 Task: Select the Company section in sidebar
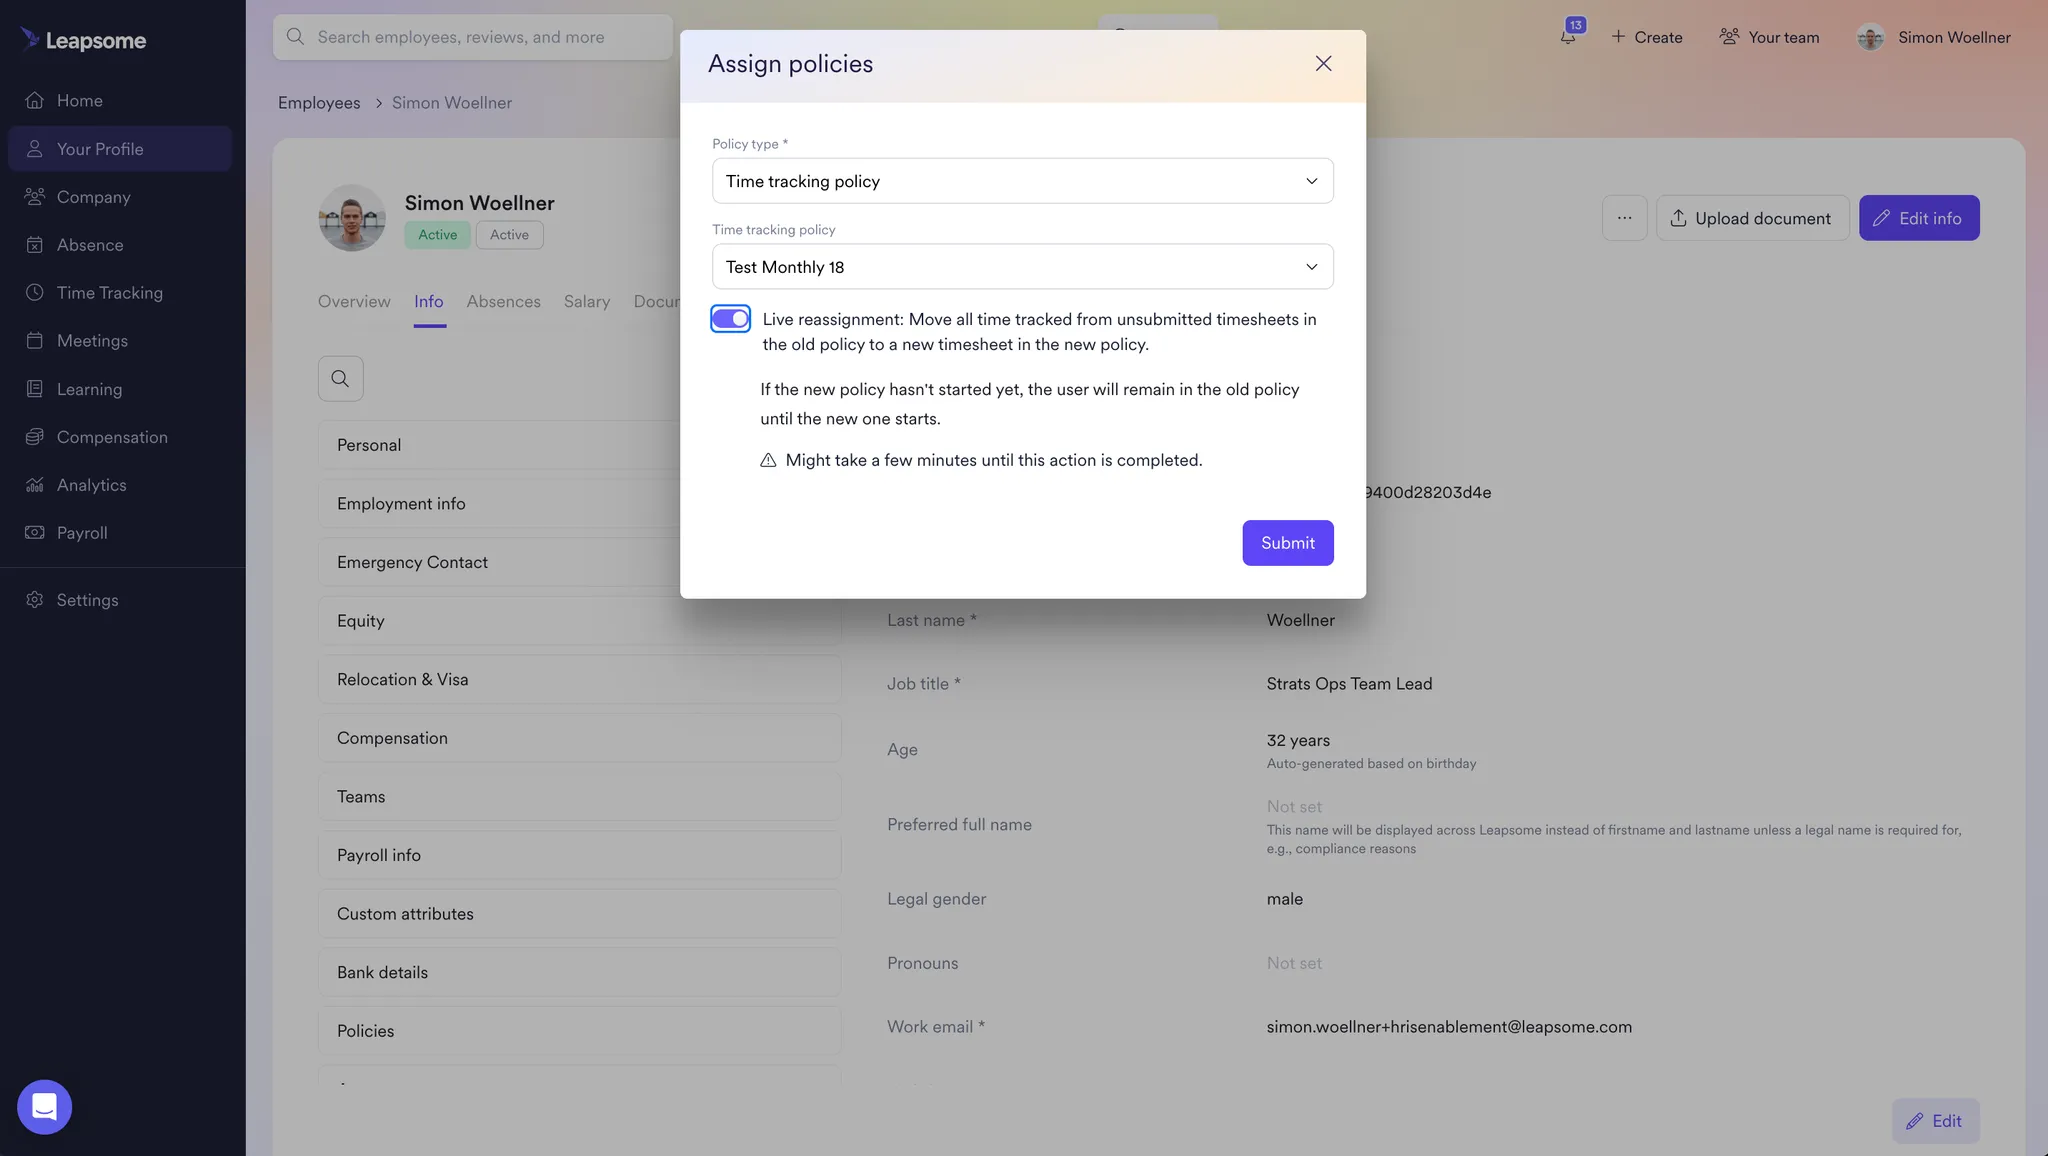94,196
